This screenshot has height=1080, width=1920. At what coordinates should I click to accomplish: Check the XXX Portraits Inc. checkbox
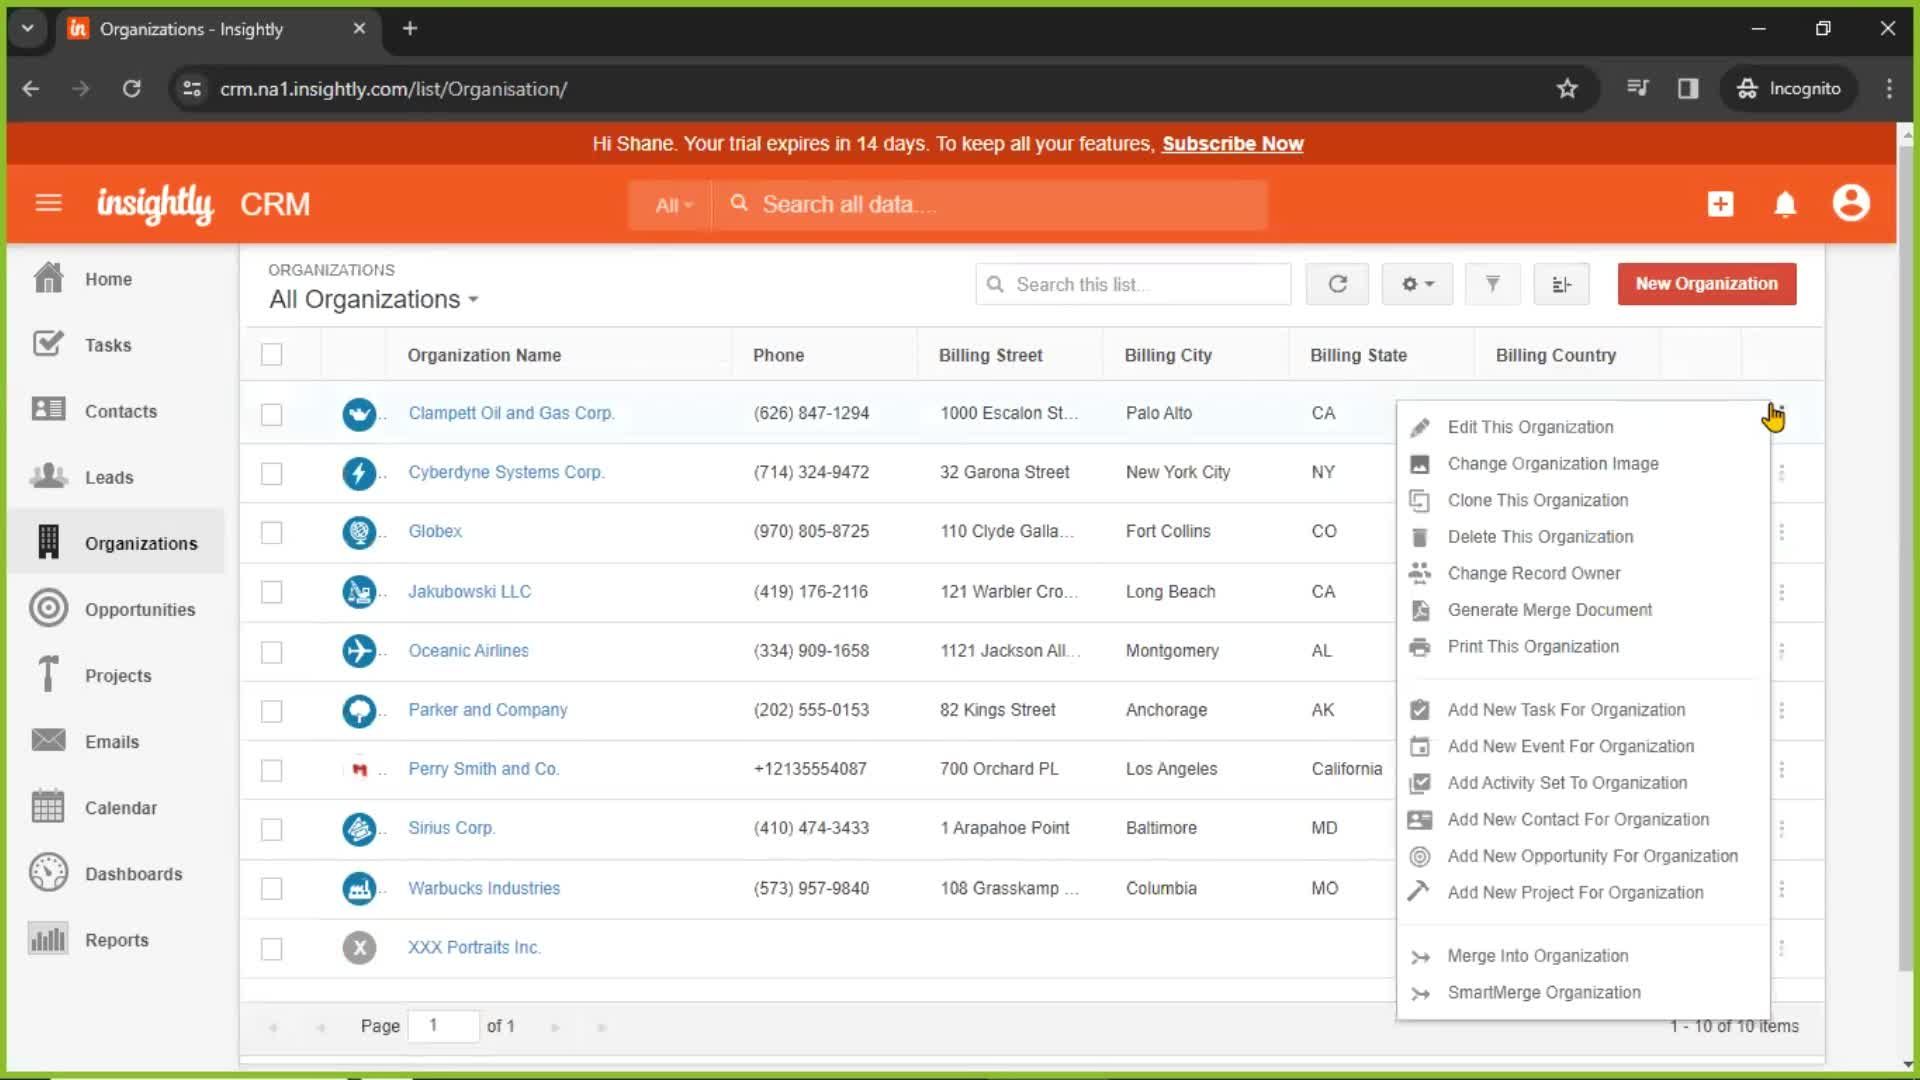(271, 948)
